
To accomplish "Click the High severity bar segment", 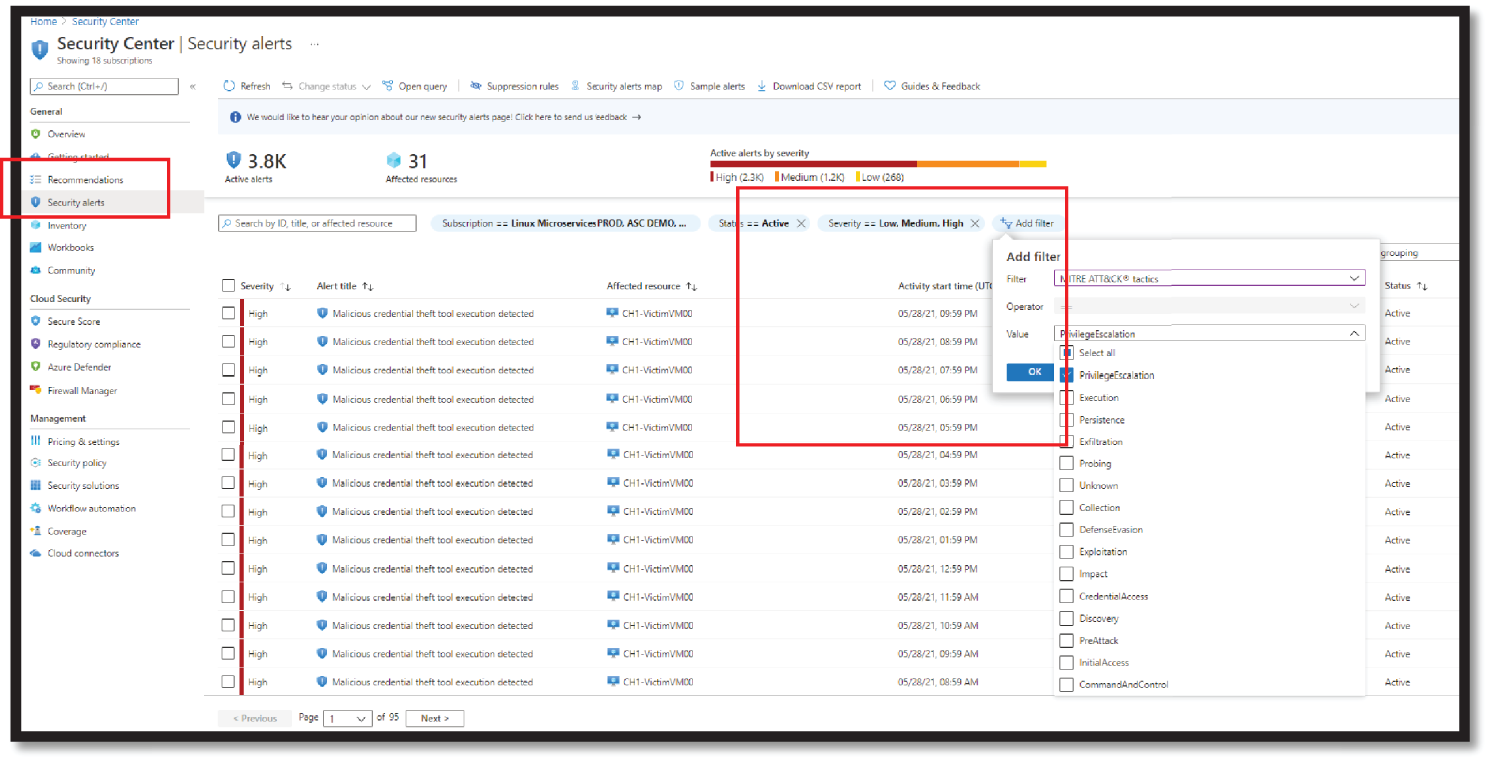I will pos(813,163).
